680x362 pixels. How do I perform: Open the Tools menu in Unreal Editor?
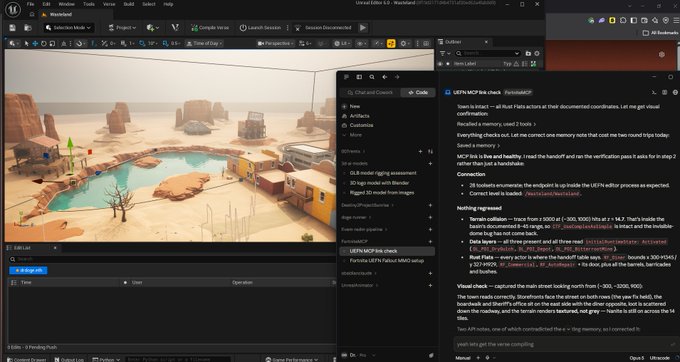pos(89,4)
